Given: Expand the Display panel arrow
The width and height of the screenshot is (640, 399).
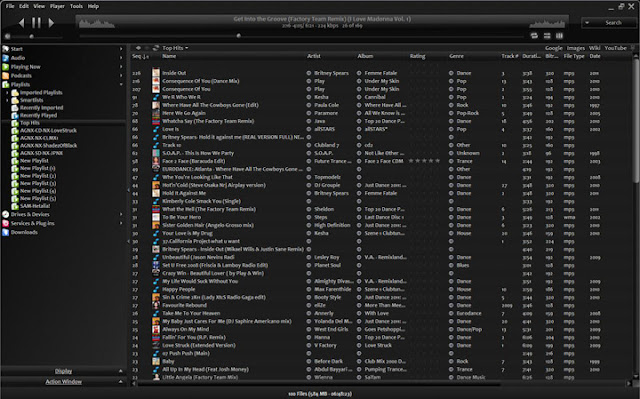Looking at the screenshot, I should tap(121, 371).
